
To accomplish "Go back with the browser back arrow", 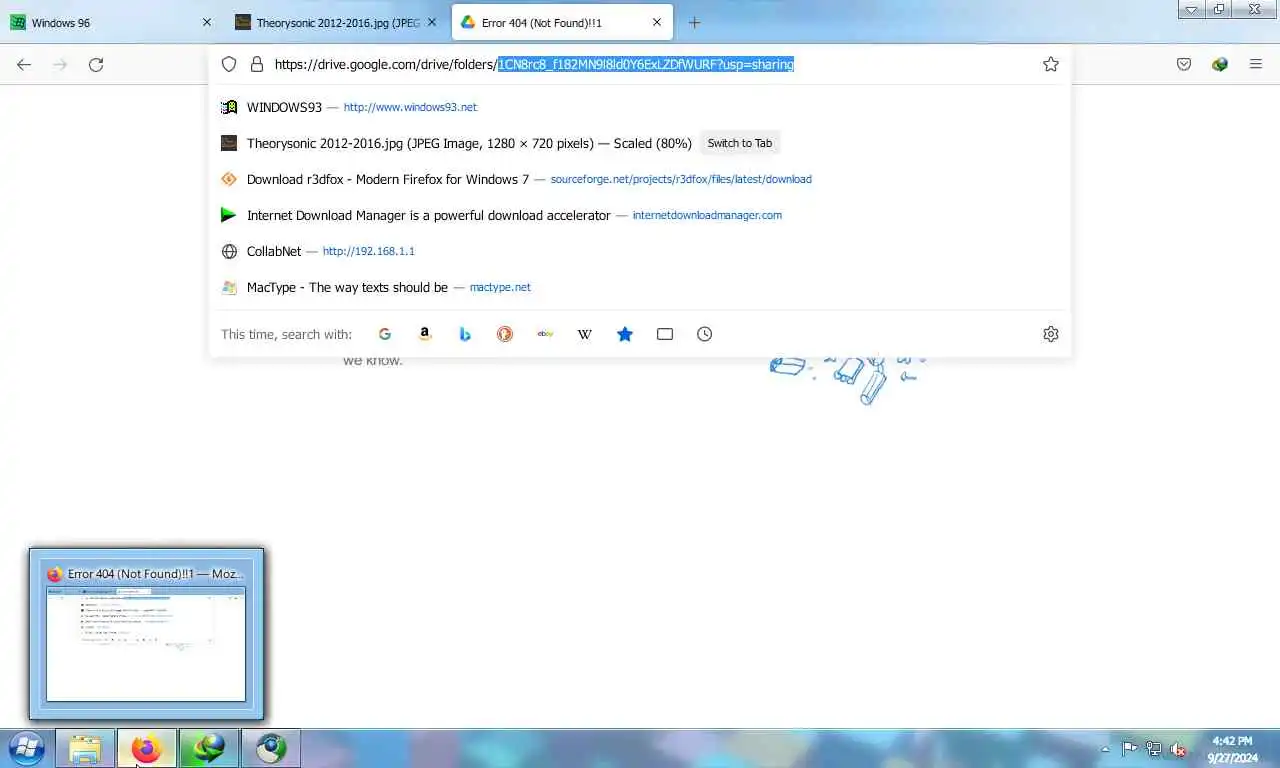I will tap(24, 64).
